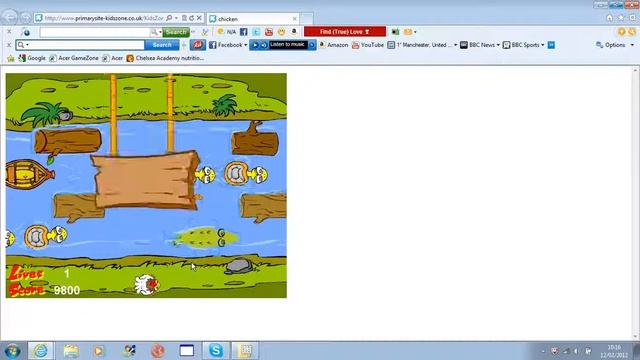Open Favorites star icon at top right

pos(621,18)
